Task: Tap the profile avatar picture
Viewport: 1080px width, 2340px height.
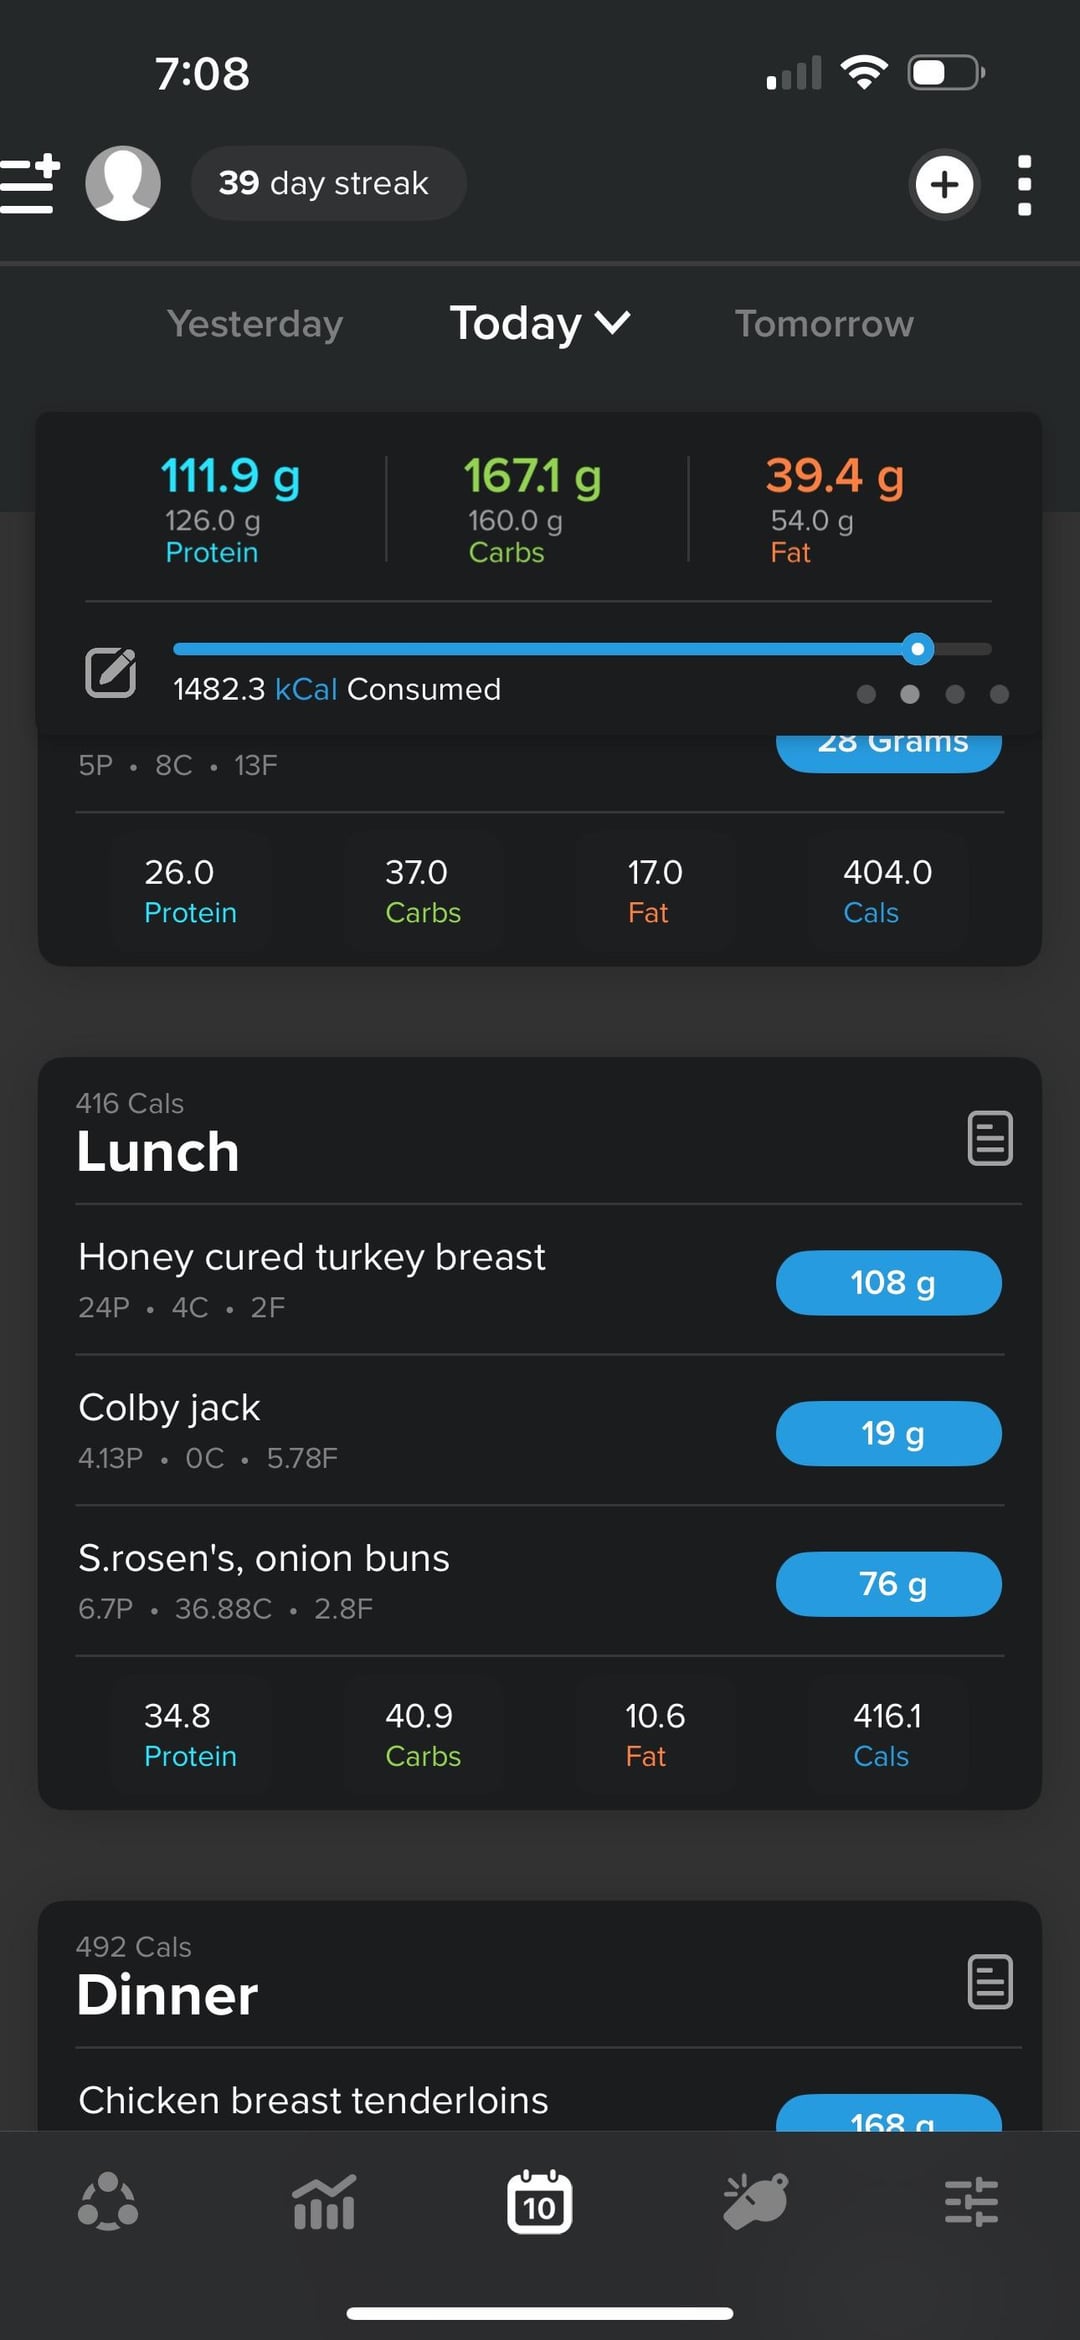Action: coord(123,183)
